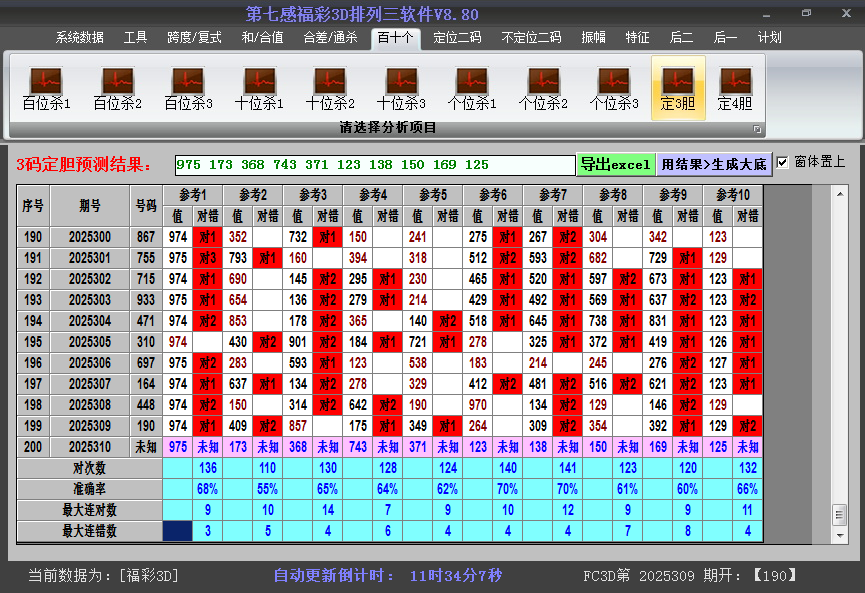Open the 定位二码 tab
This screenshot has height=593, width=865.
click(457, 37)
